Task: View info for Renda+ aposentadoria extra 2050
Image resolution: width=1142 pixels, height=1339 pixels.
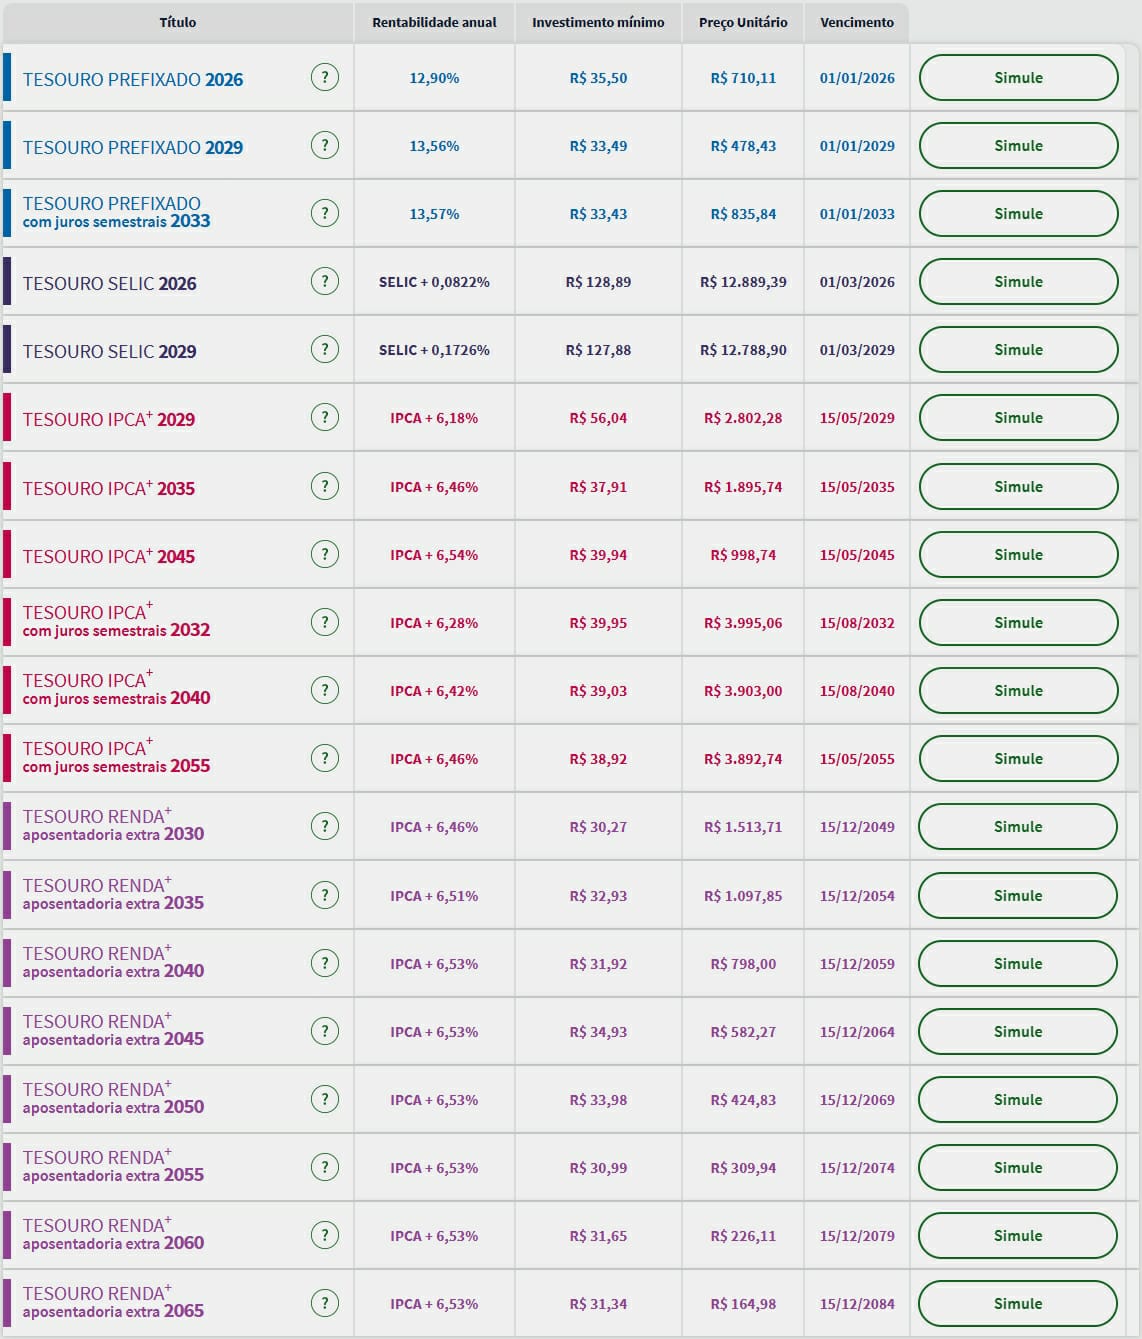Action: (x=324, y=1099)
